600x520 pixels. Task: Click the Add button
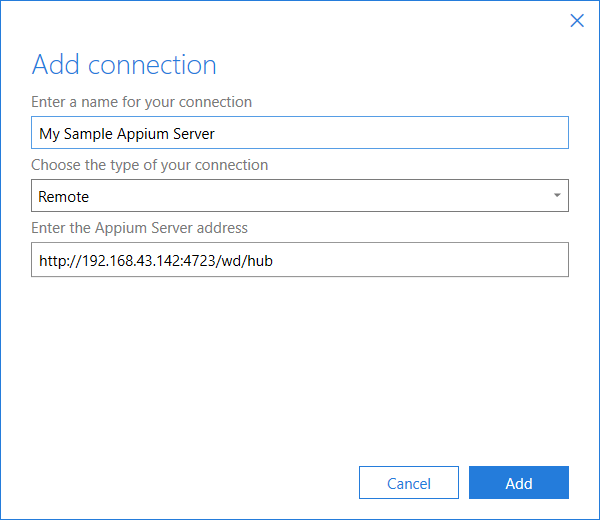pos(519,483)
